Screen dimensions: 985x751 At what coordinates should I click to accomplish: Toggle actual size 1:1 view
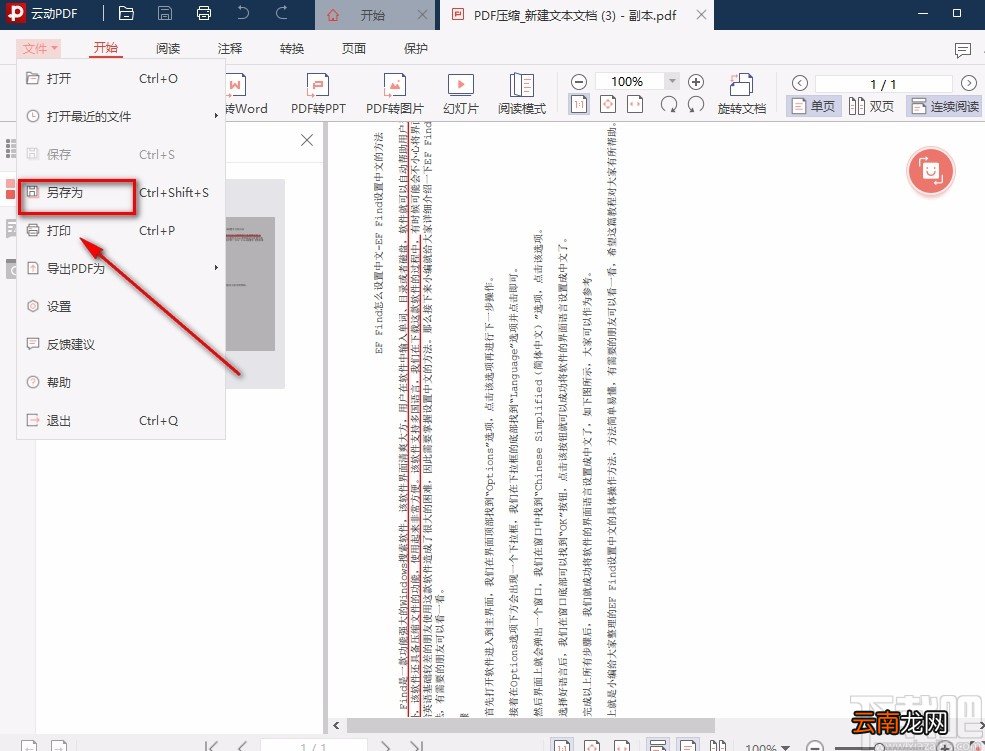pyautogui.click(x=579, y=105)
